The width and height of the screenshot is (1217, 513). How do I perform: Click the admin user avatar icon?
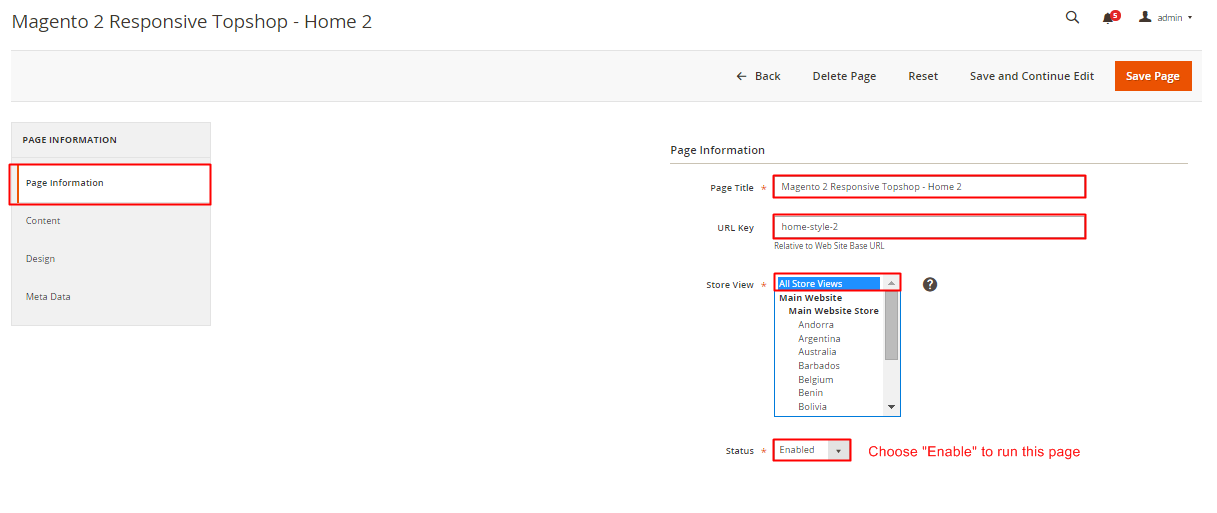1145,17
